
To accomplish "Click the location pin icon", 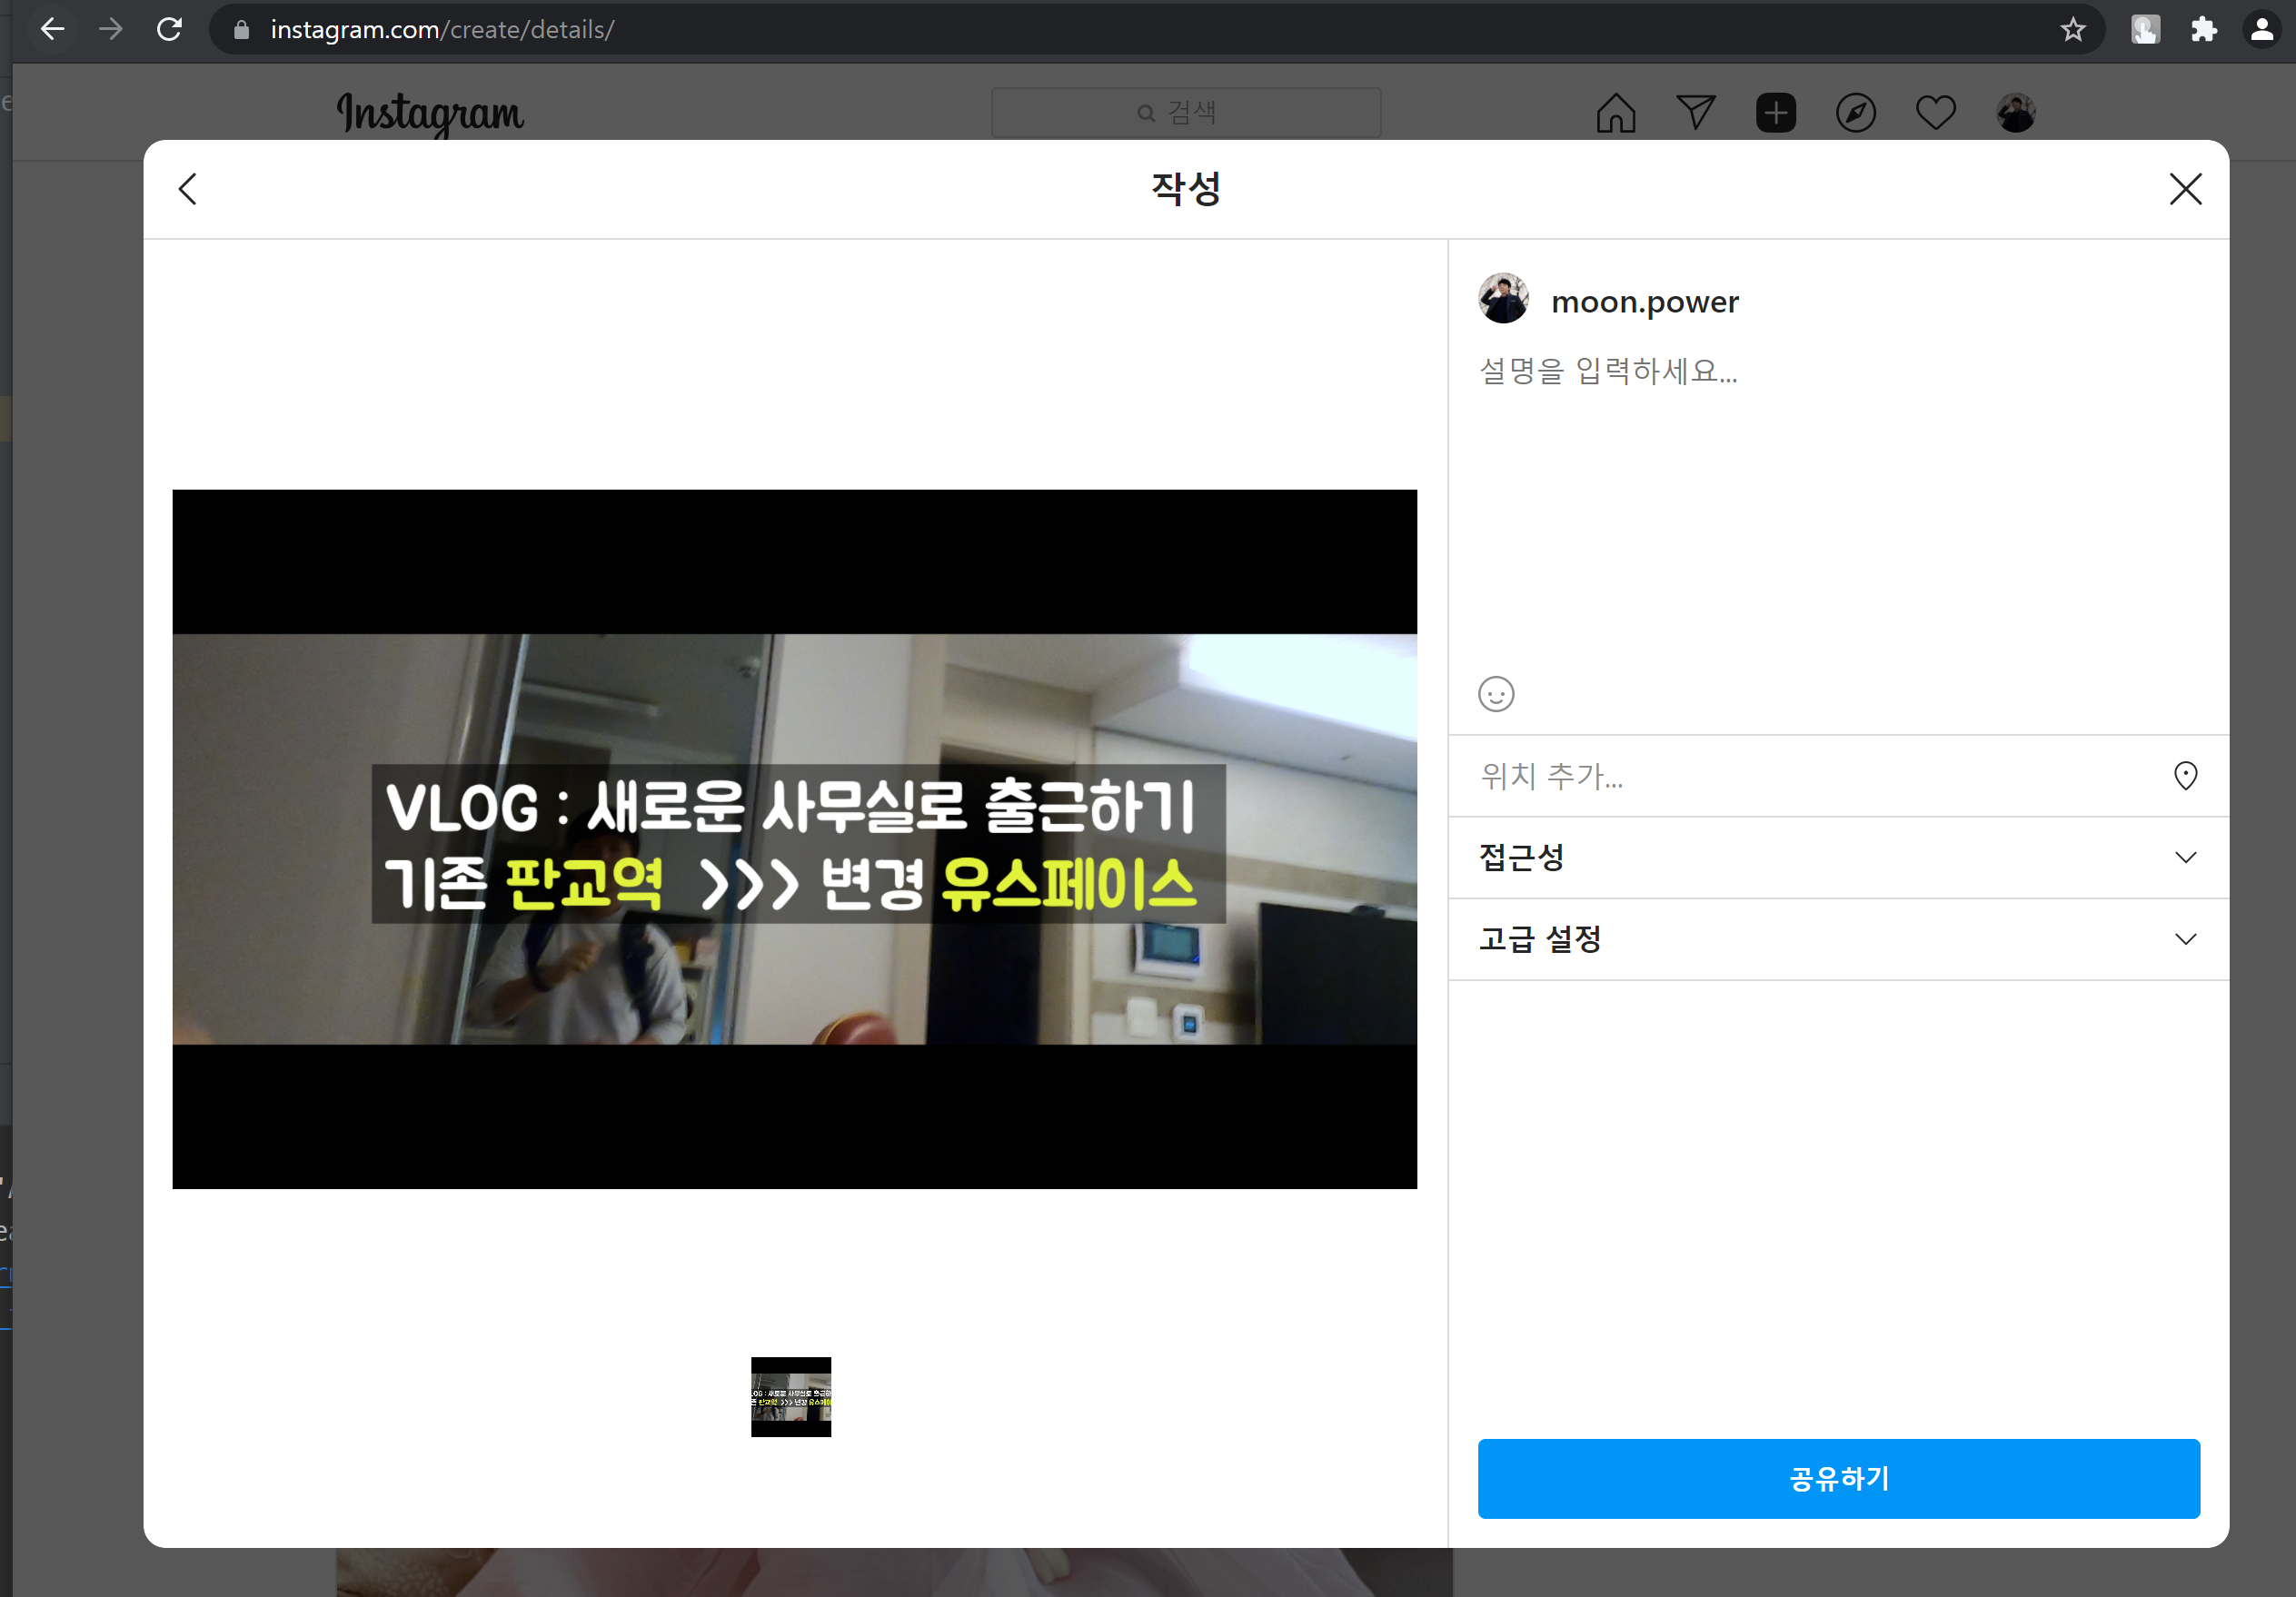I will 2185,776.
